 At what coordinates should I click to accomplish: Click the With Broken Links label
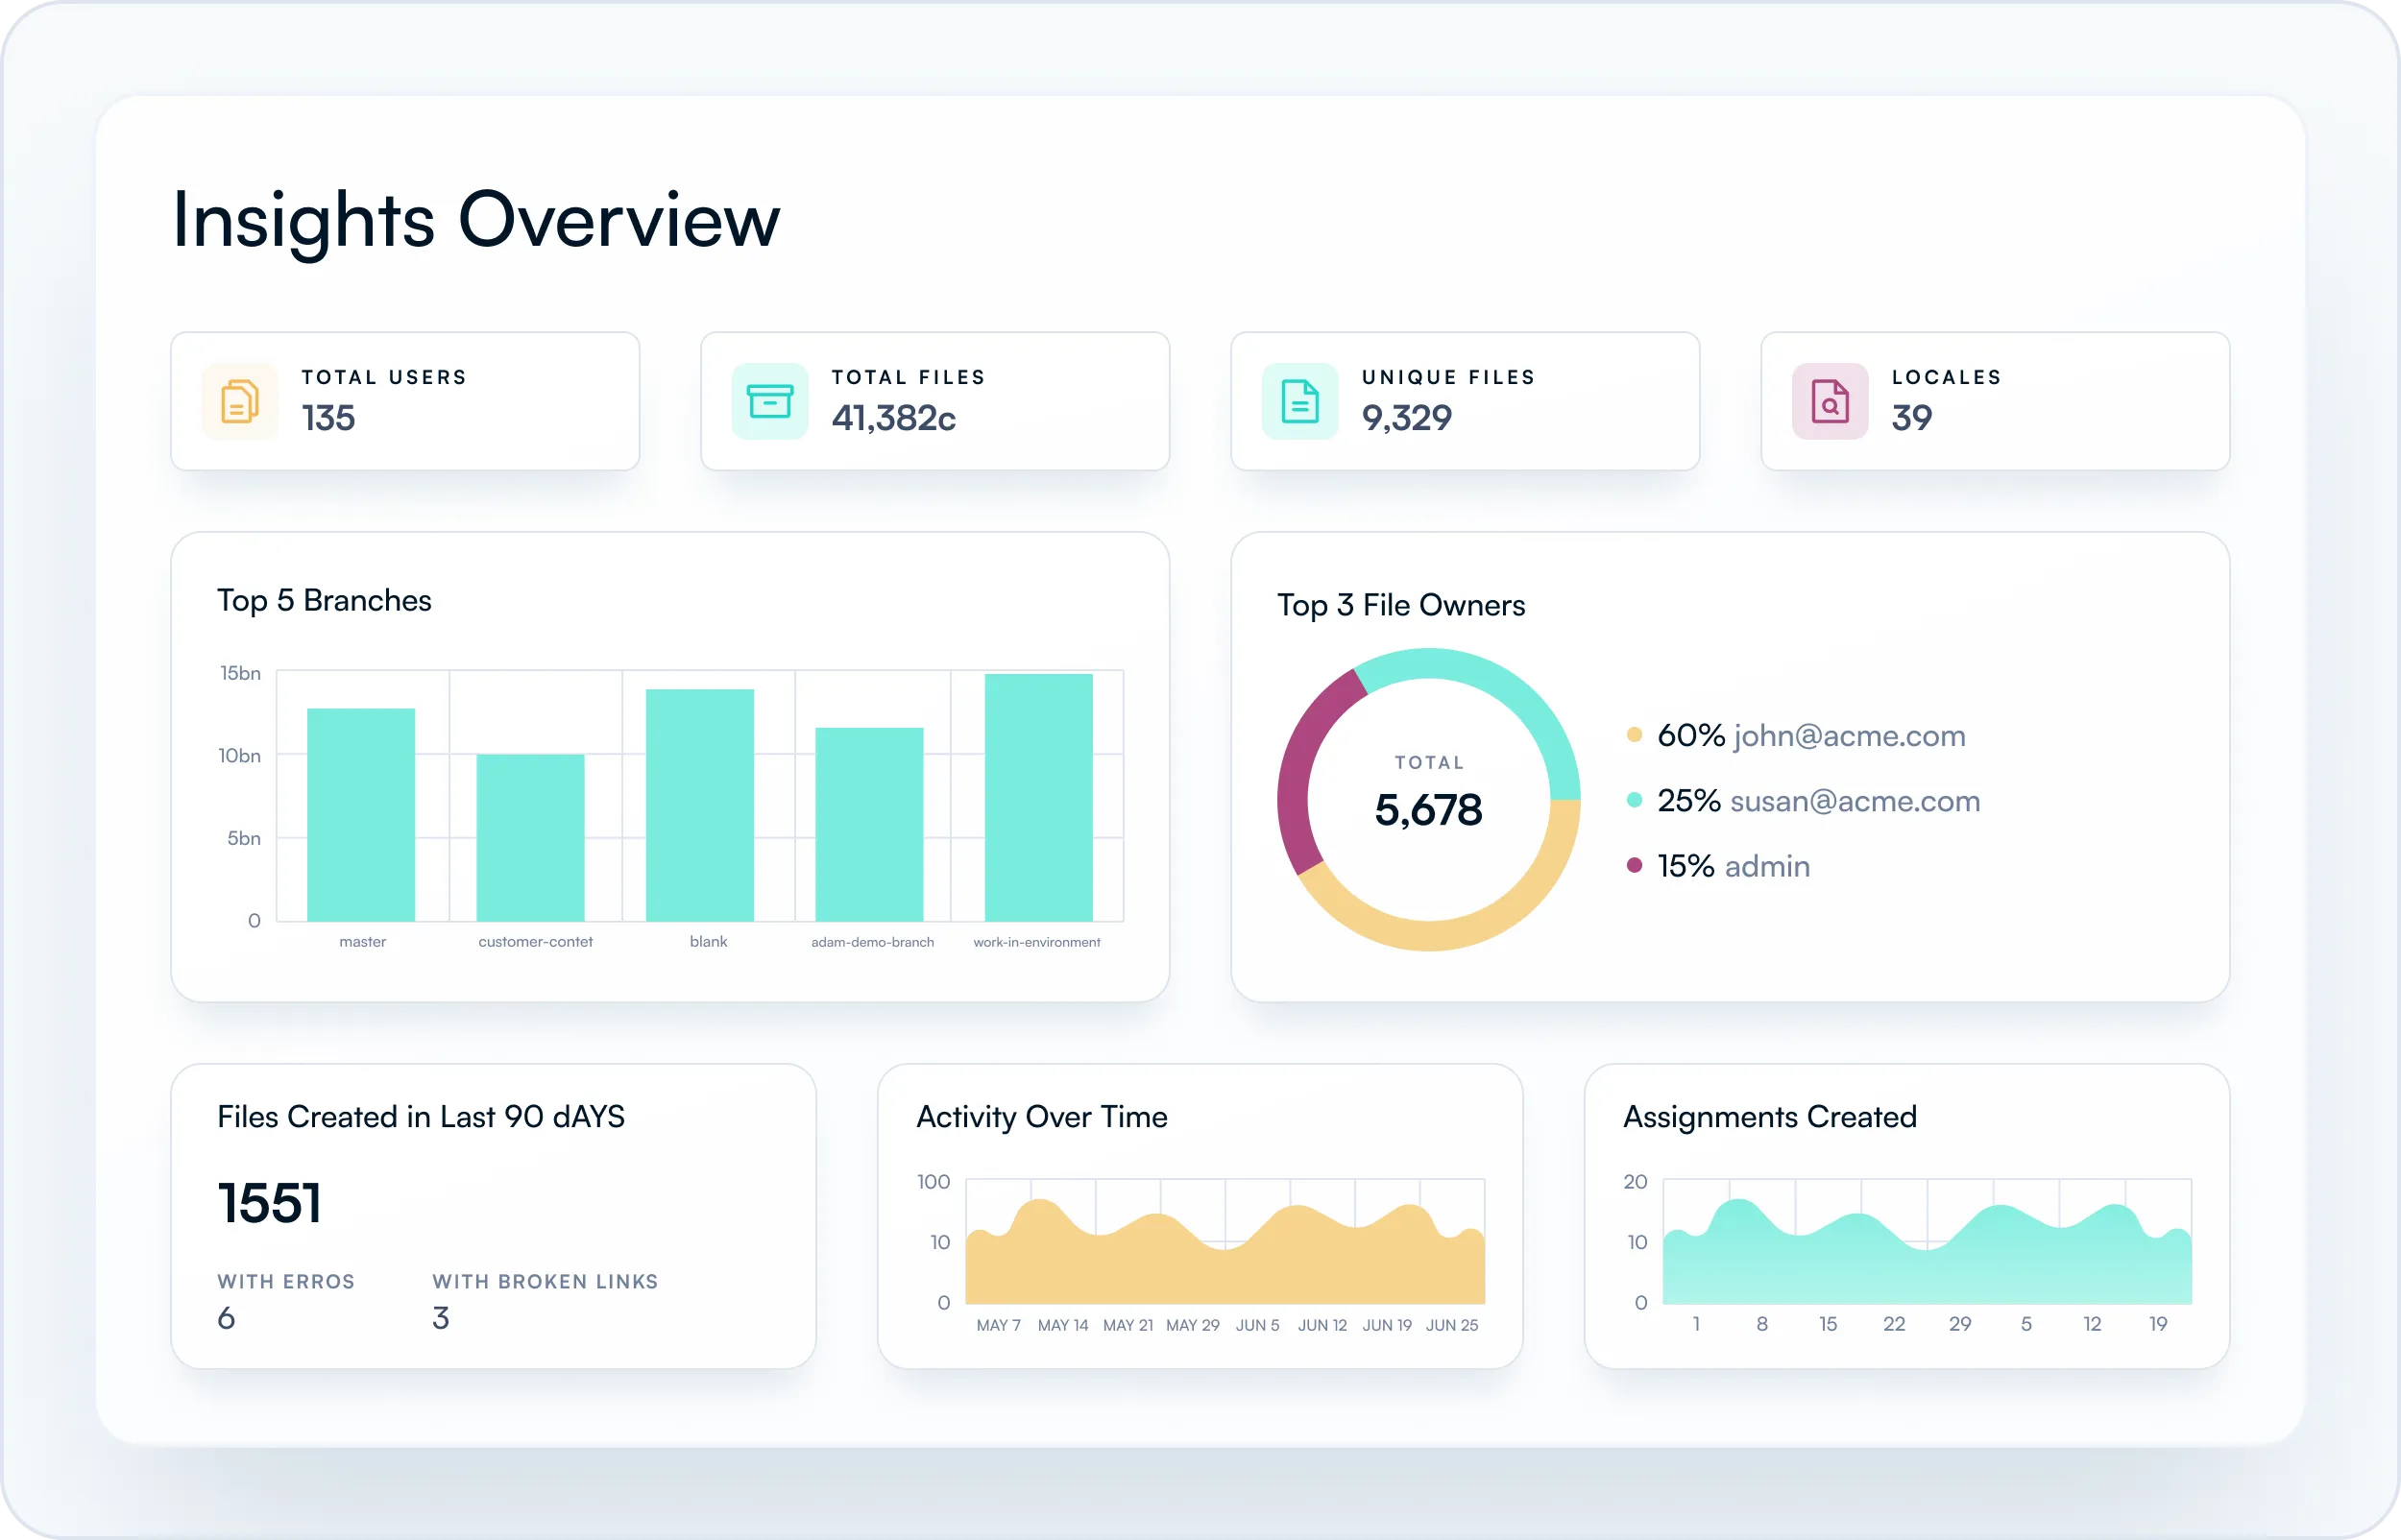[x=545, y=1282]
